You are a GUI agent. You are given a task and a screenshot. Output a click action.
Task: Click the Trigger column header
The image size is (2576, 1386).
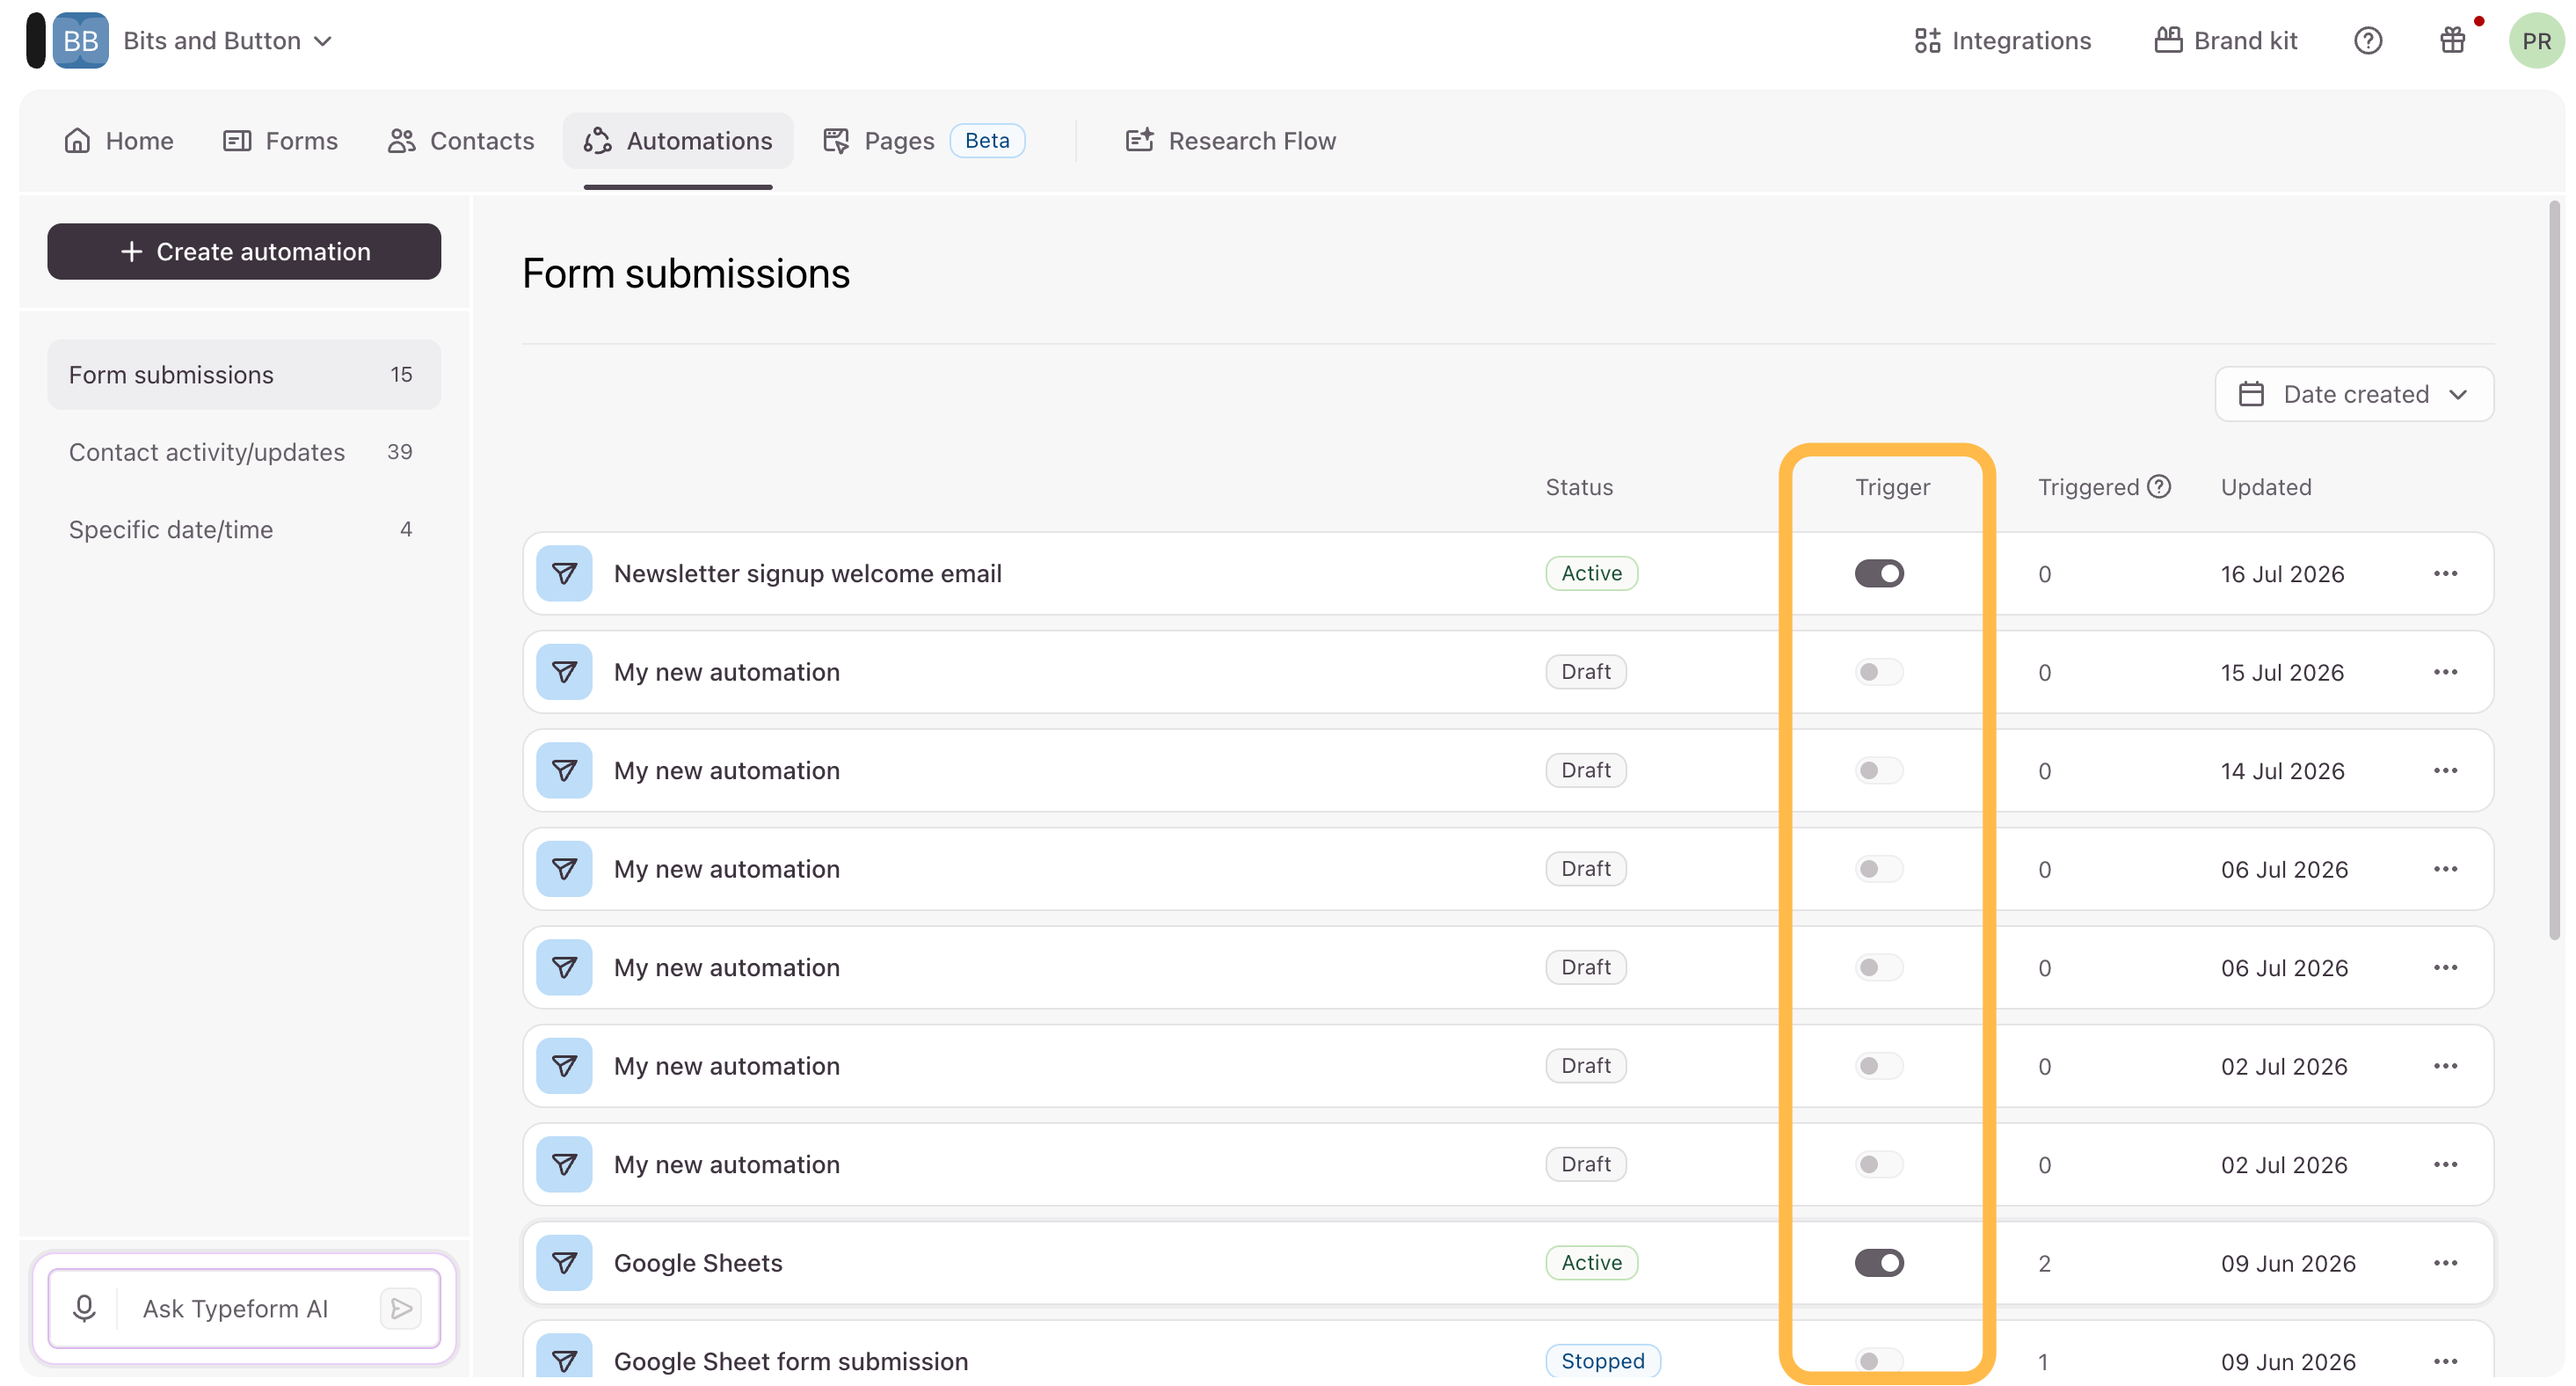tap(1892, 487)
